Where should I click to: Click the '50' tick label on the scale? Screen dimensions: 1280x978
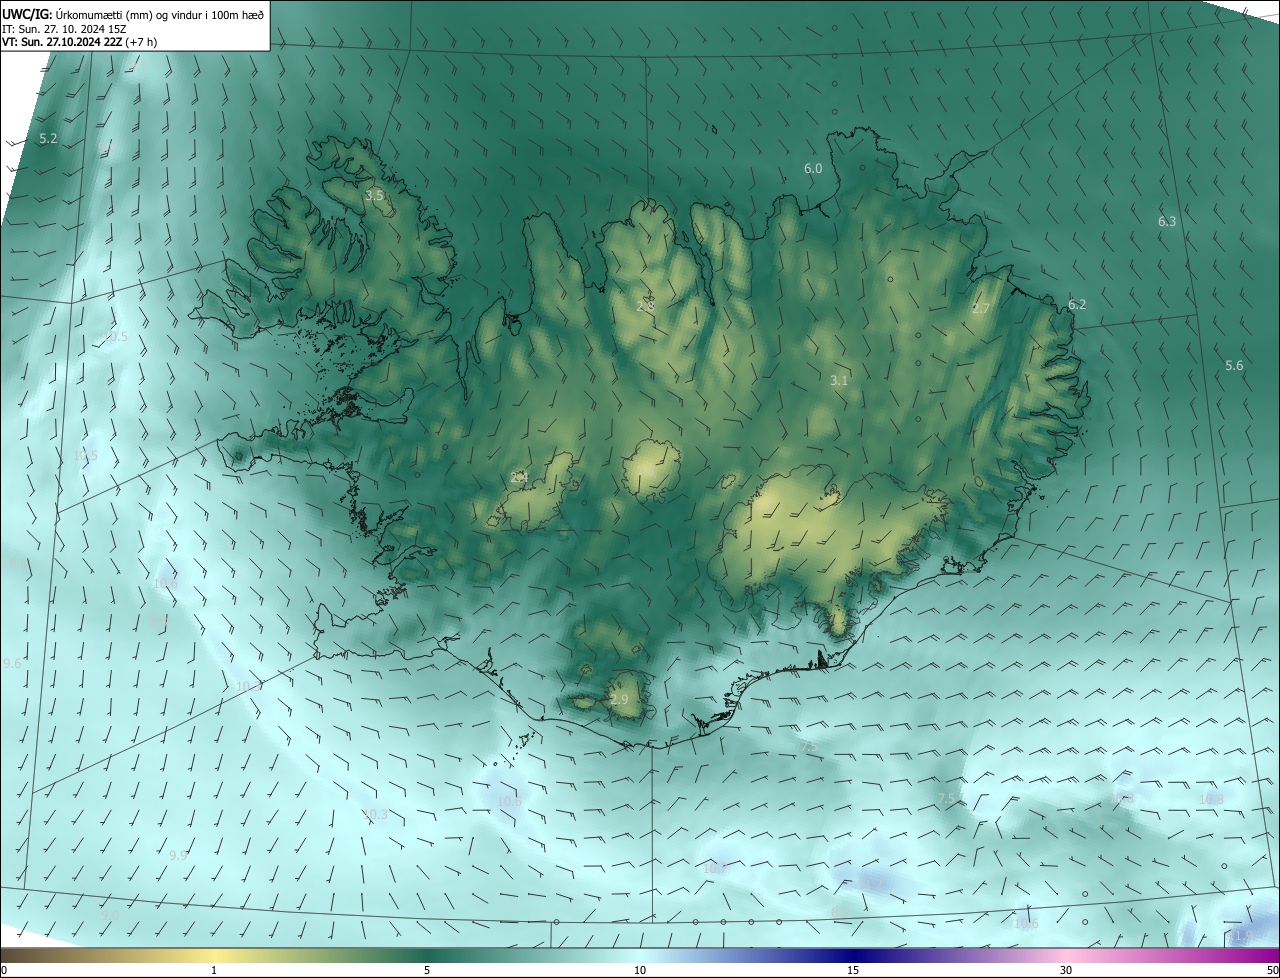(x=1272, y=970)
